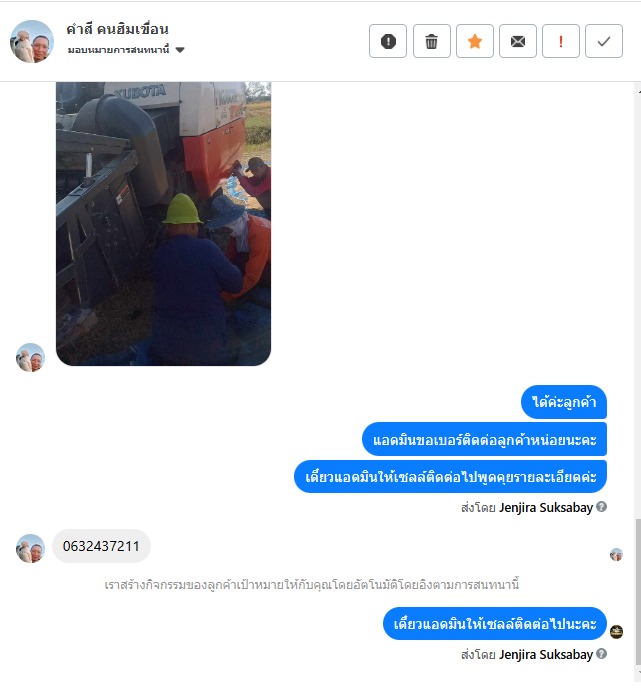Click customer avatar below the photo message
The width and height of the screenshot is (641, 690).
coord(30,357)
